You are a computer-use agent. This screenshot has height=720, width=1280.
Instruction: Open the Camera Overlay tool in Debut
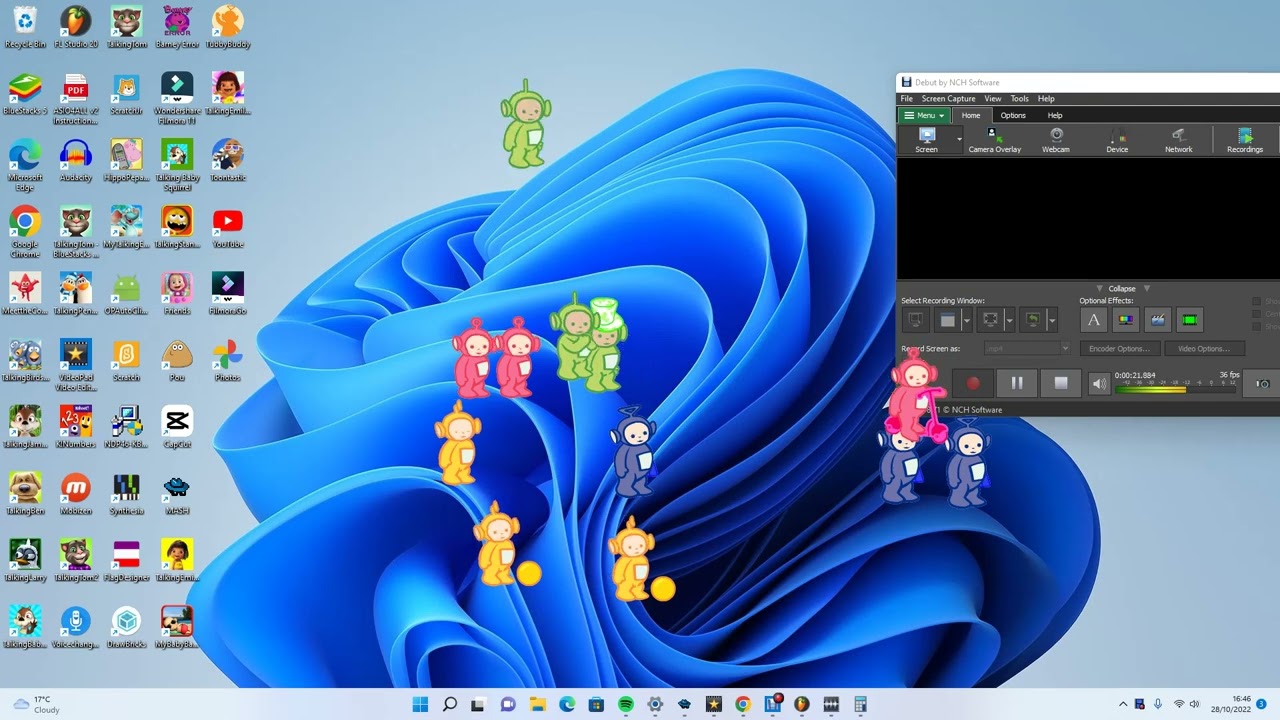[994, 140]
